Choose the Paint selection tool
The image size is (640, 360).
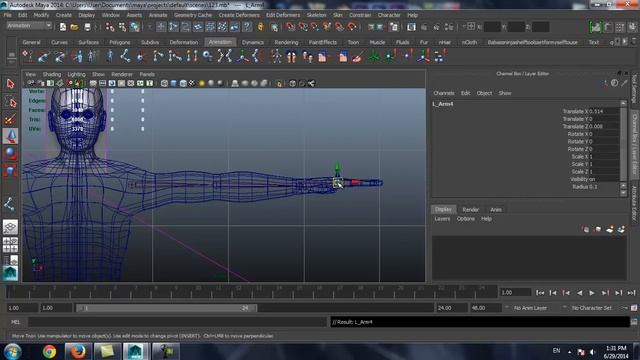click(x=10, y=119)
